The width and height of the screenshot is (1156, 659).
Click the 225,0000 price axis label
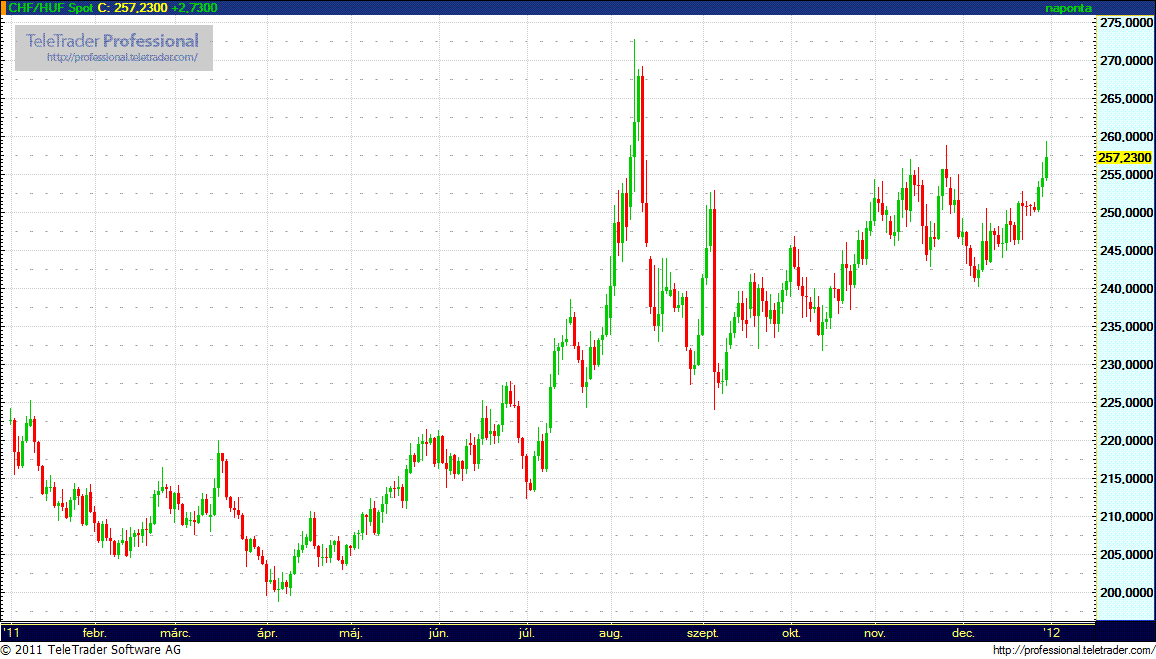(1126, 403)
